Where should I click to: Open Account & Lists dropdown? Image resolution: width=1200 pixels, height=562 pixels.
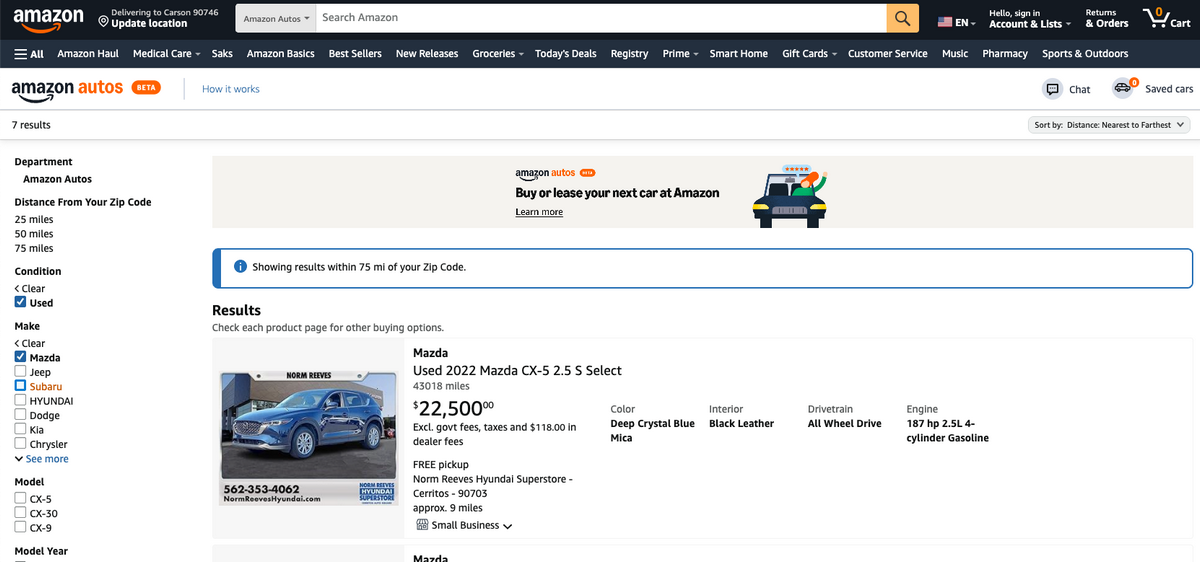(x=1030, y=18)
